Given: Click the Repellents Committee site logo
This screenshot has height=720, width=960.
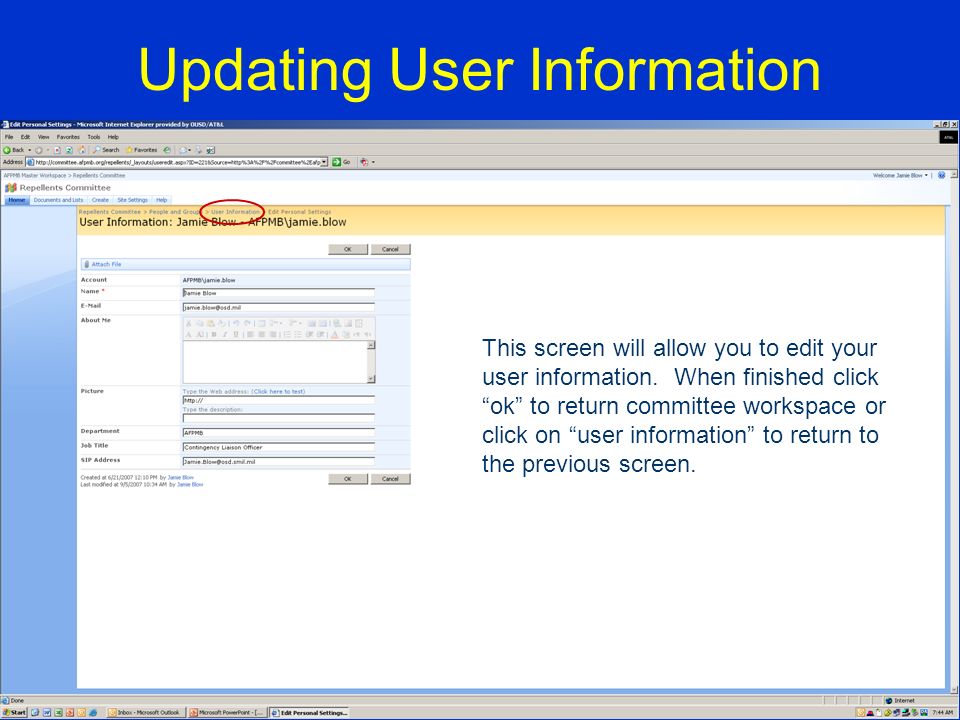Looking at the screenshot, I should pyautogui.click(x=10, y=187).
